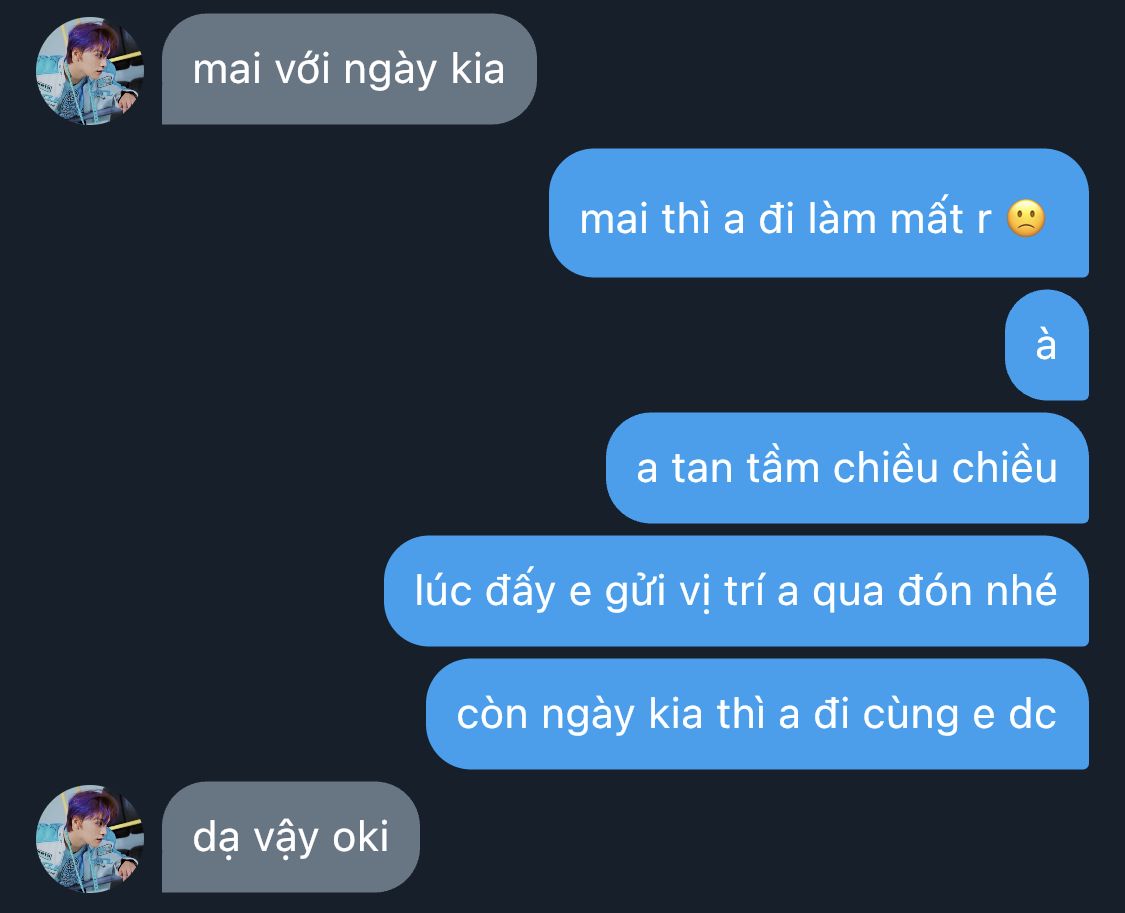Click the word 'kia' in the first gray bubble
The image size is (1125, 913).
[x=478, y=69]
